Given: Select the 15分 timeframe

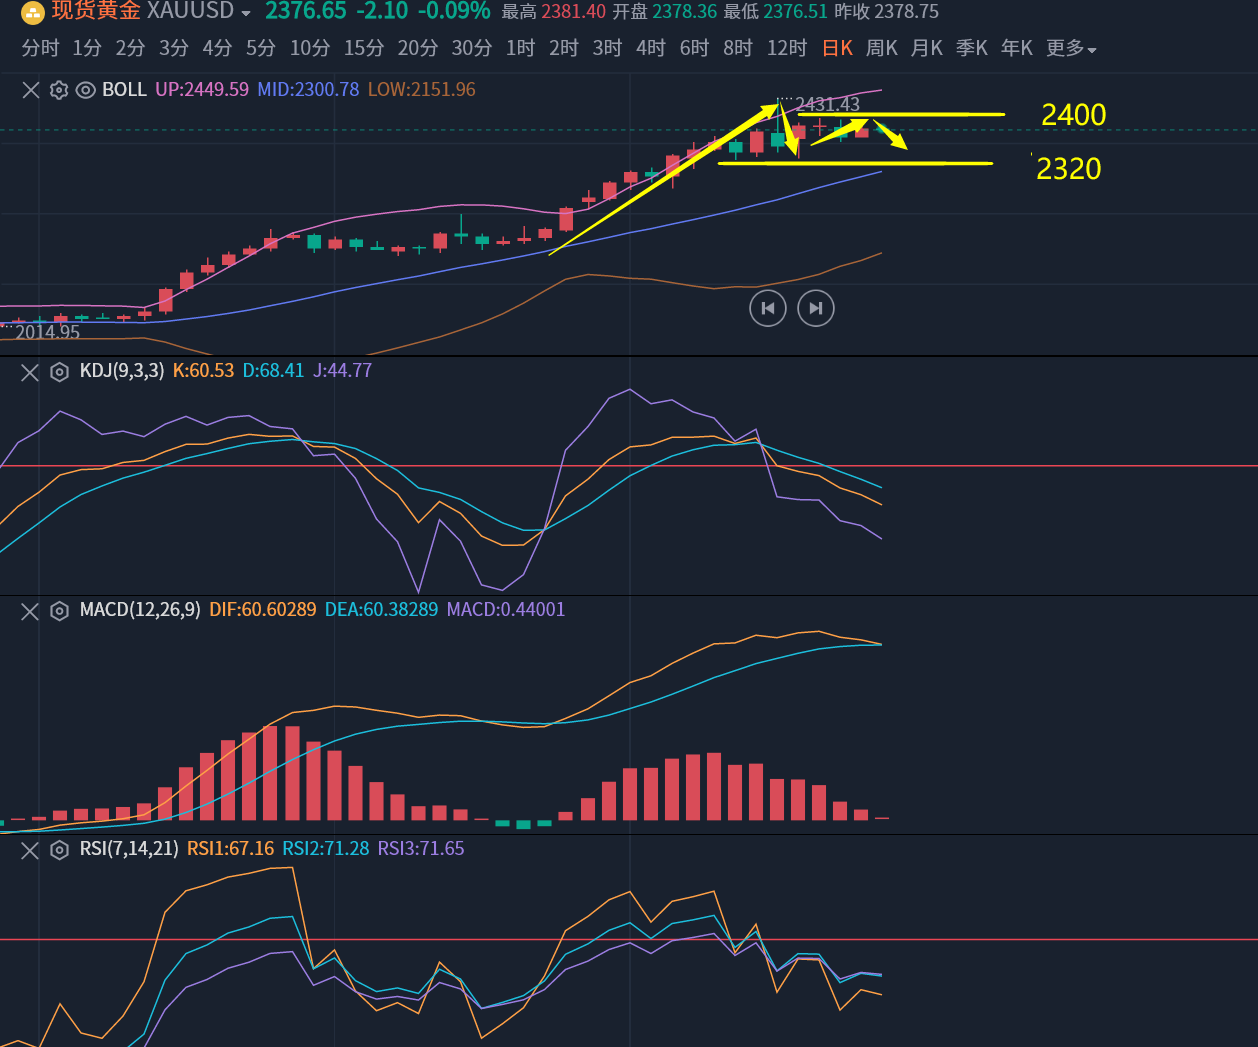Looking at the screenshot, I should click(364, 48).
